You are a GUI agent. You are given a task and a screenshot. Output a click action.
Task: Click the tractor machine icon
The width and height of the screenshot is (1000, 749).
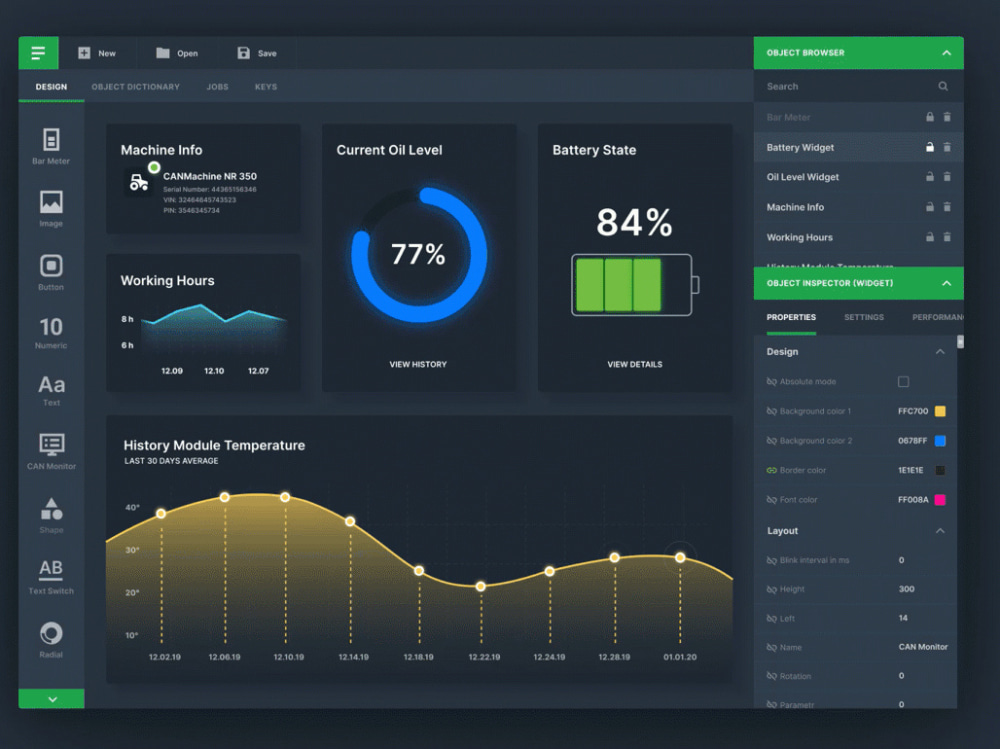(x=138, y=182)
